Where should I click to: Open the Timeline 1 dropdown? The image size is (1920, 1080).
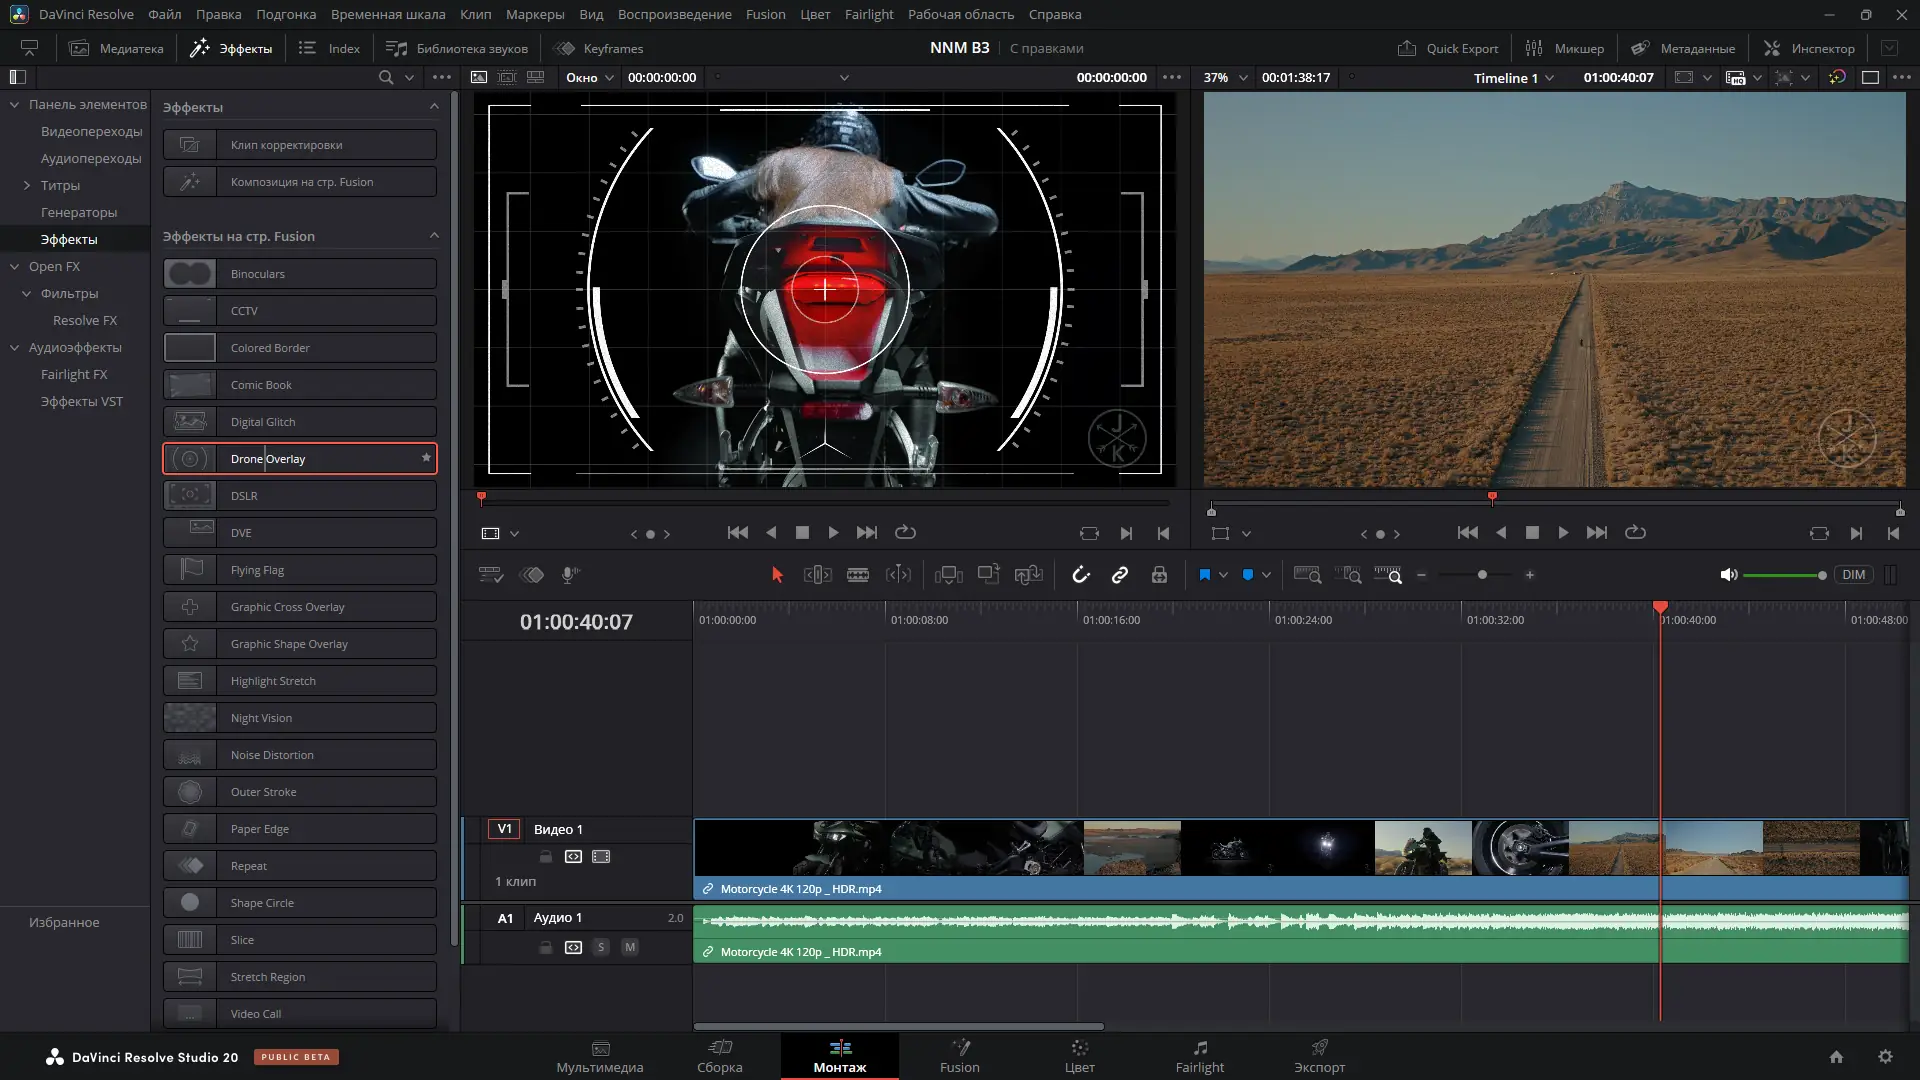click(x=1513, y=78)
